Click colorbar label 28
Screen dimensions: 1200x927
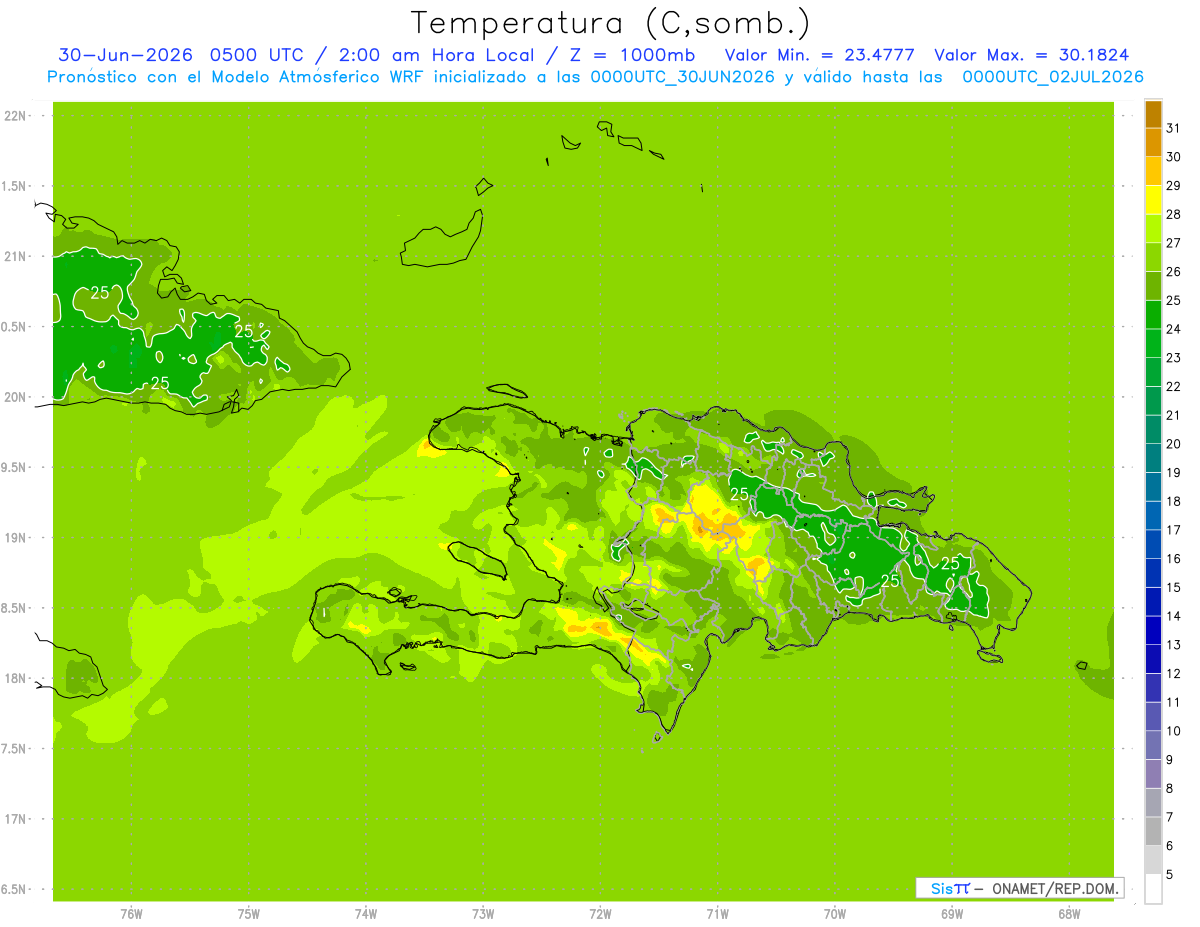coord(1174,214)
